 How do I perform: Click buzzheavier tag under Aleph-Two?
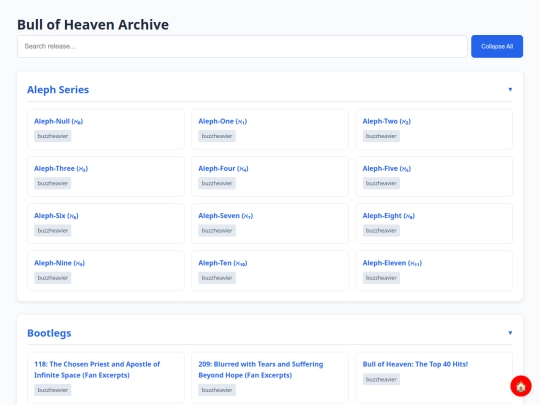(x=381, y=136)
